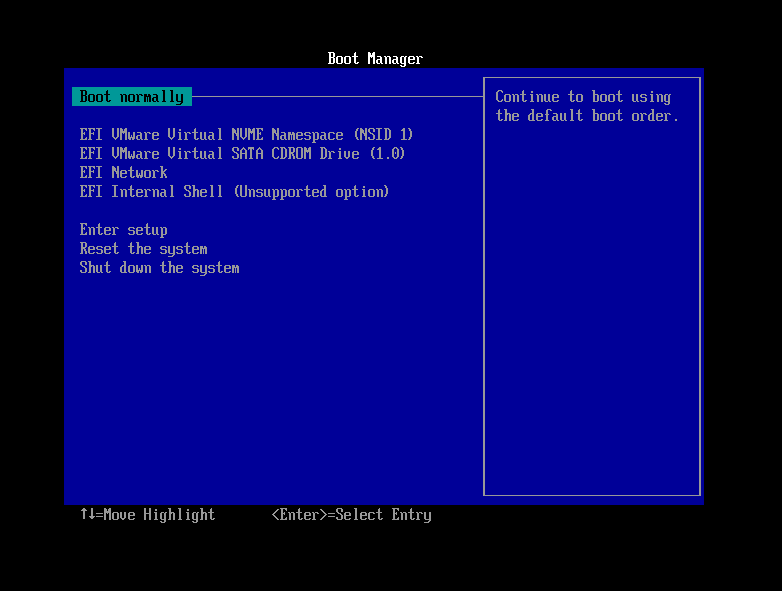
Task: Choose Reset the system
Action: [x=143, y=249]
